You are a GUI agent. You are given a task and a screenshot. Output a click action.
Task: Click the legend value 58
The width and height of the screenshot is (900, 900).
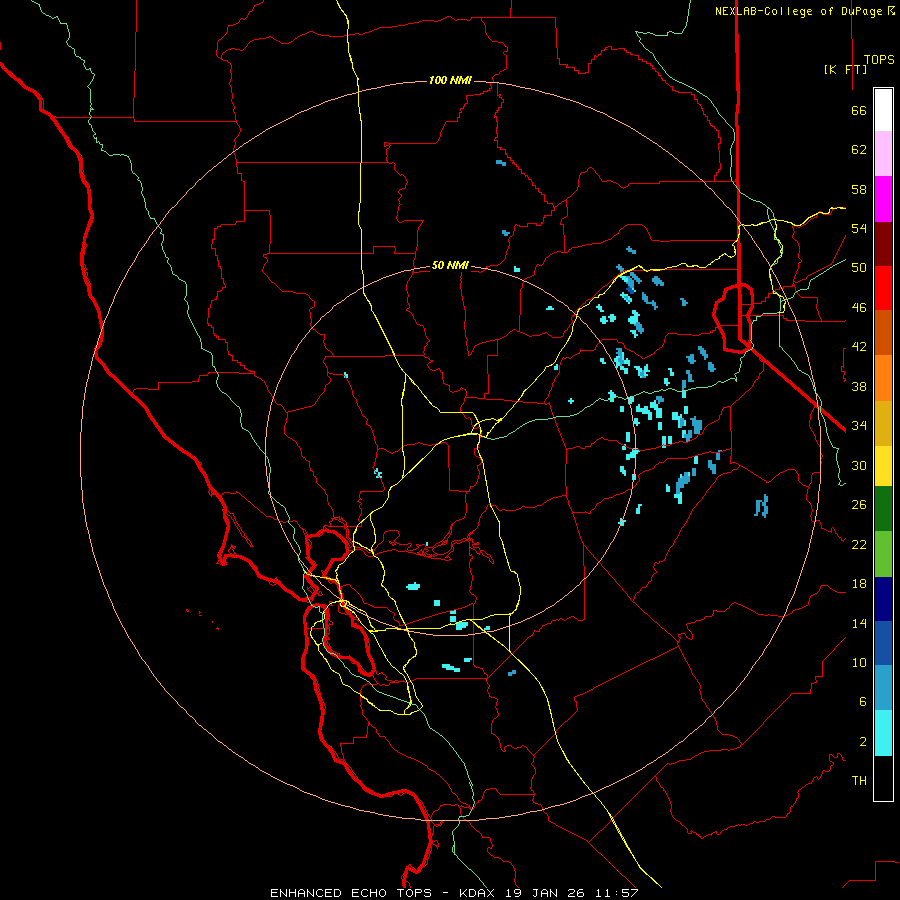(x=859, y=189)
